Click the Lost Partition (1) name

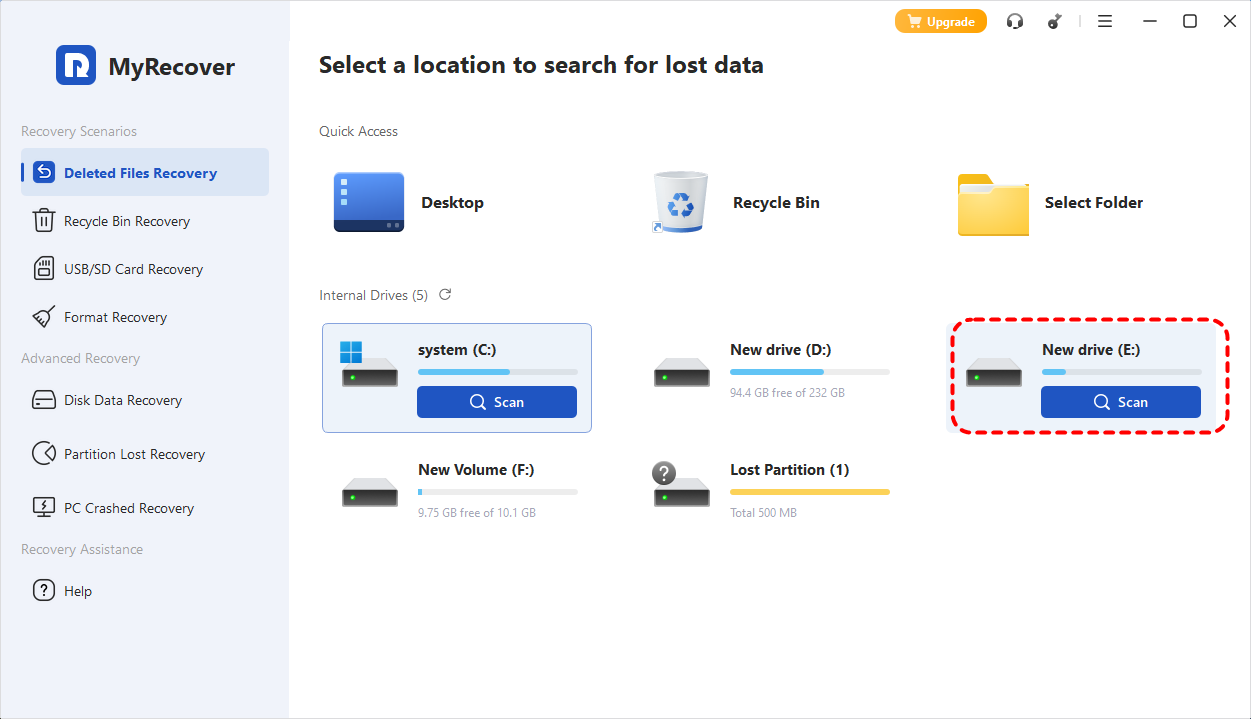coord(790,470)
